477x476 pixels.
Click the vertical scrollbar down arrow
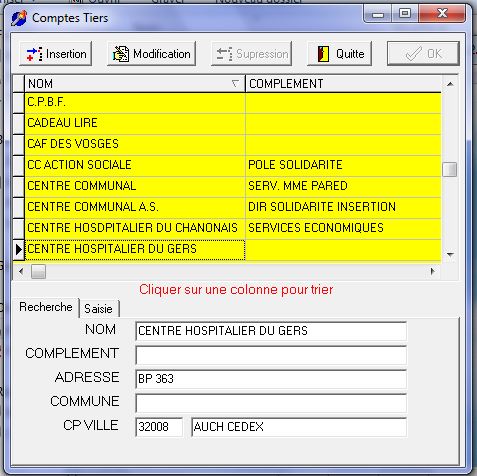(x=450, y=255)
